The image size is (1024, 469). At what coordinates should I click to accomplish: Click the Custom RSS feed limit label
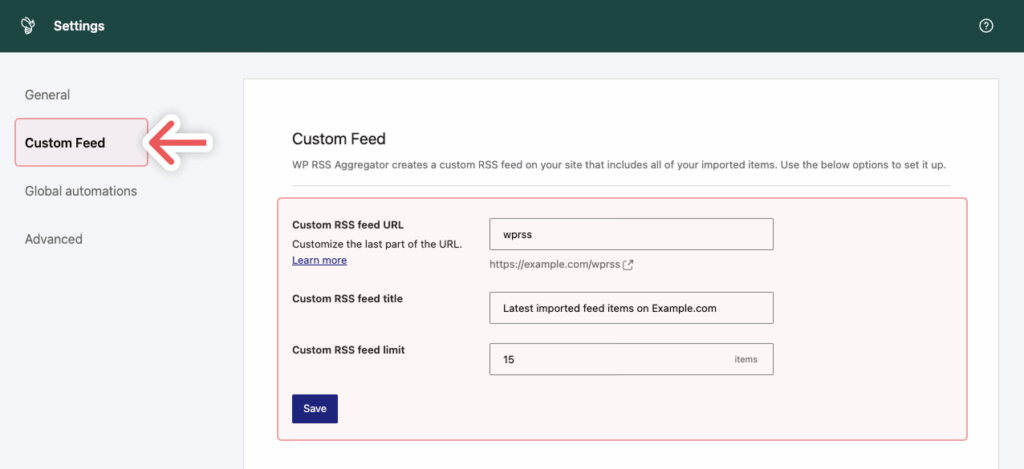(x=349, y=350)
